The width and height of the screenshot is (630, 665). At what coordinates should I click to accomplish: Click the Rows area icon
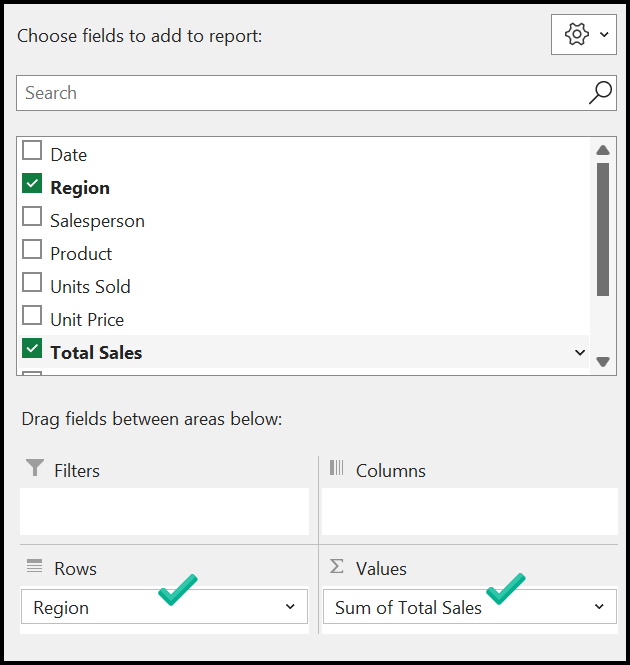pos(35,568)
